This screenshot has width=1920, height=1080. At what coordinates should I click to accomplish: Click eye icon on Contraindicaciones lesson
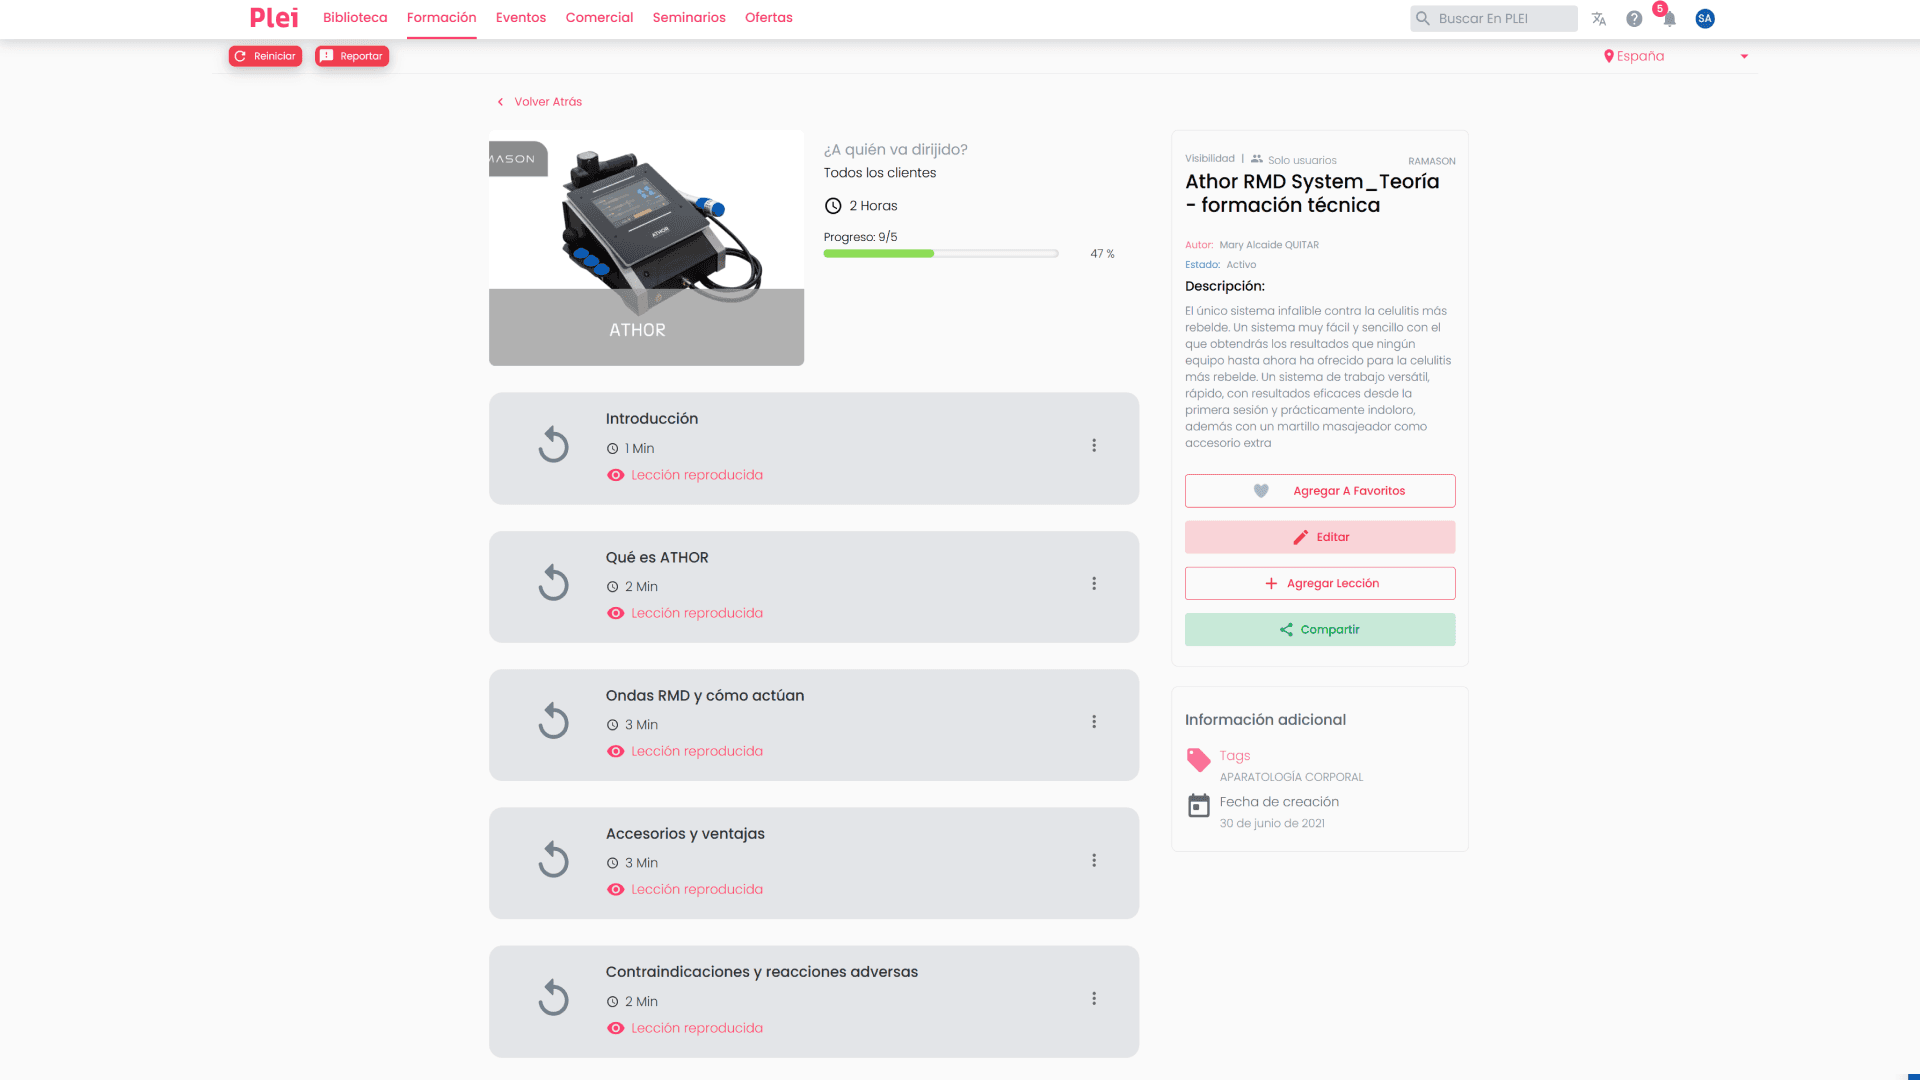615,1028
